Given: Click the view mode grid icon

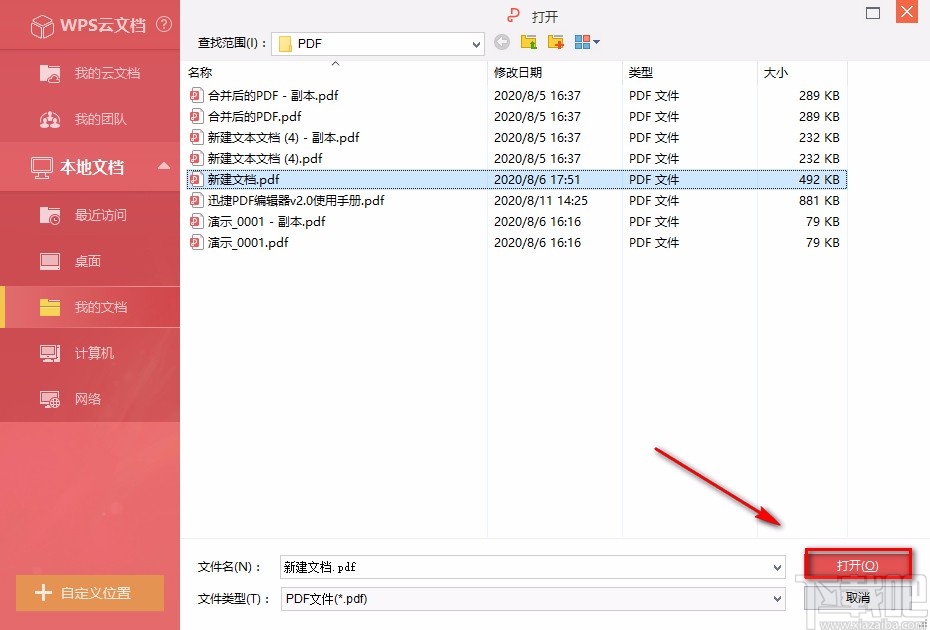Looking at the screenshot, I should click(x=580, y=42).
